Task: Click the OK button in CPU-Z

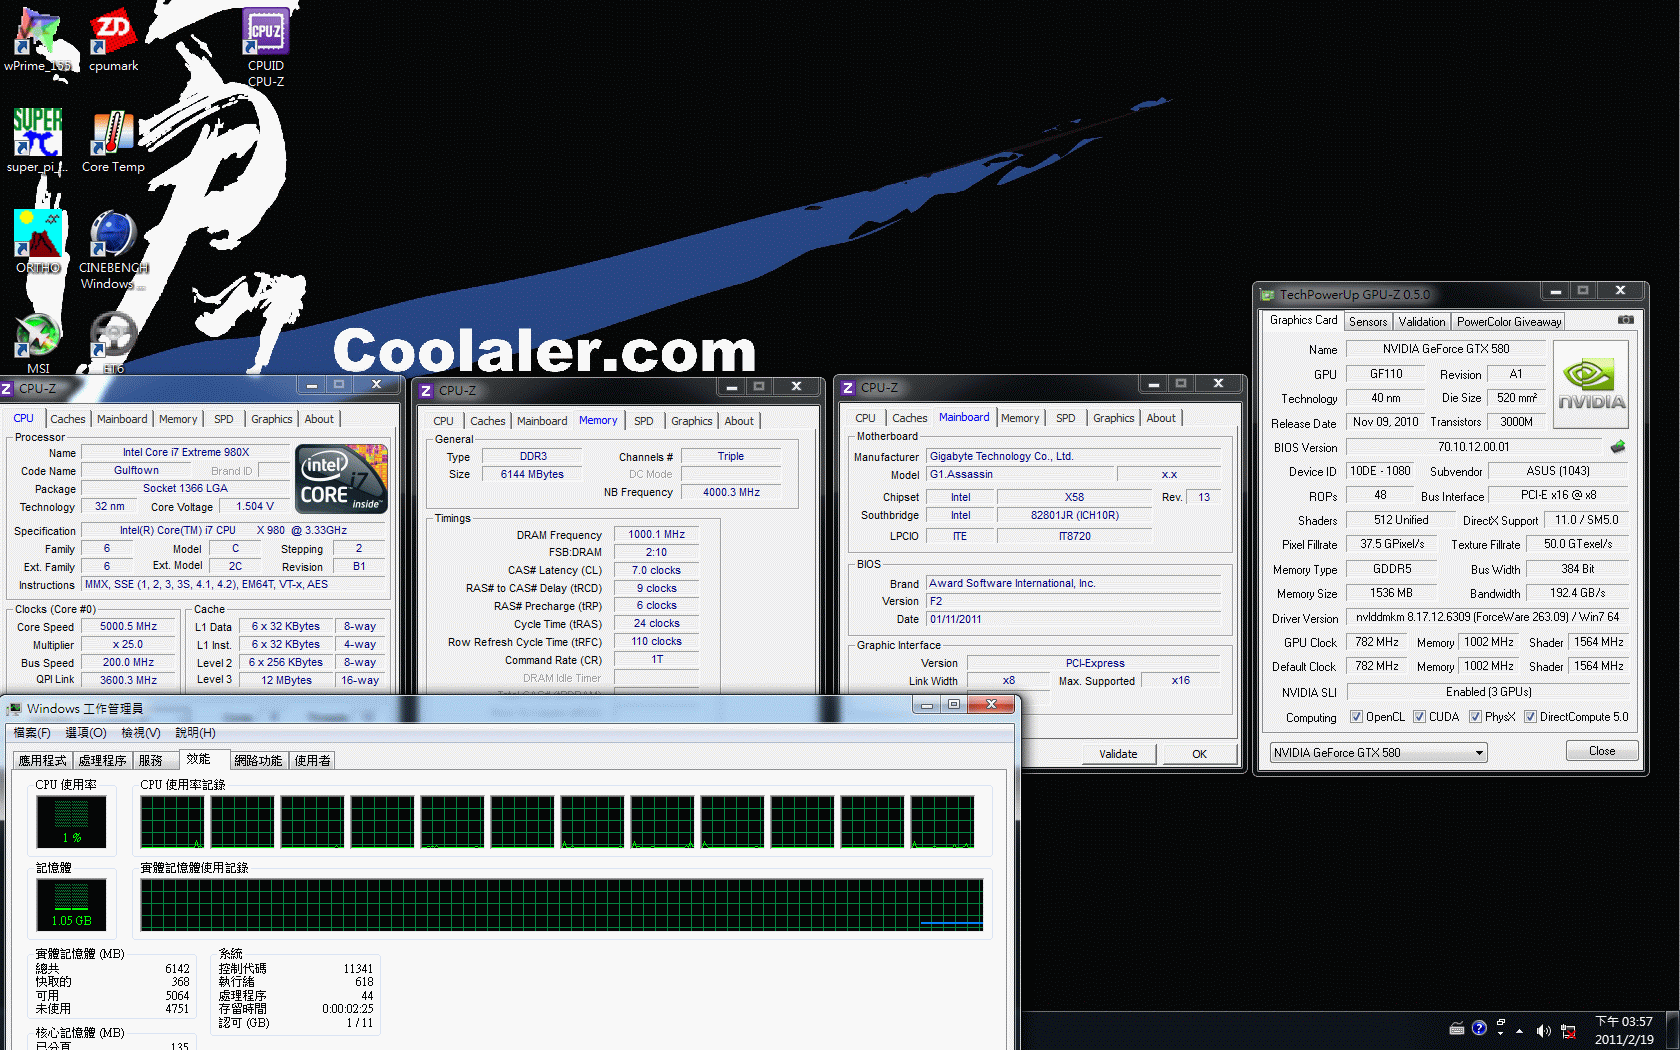Action: coord(1200,754)
